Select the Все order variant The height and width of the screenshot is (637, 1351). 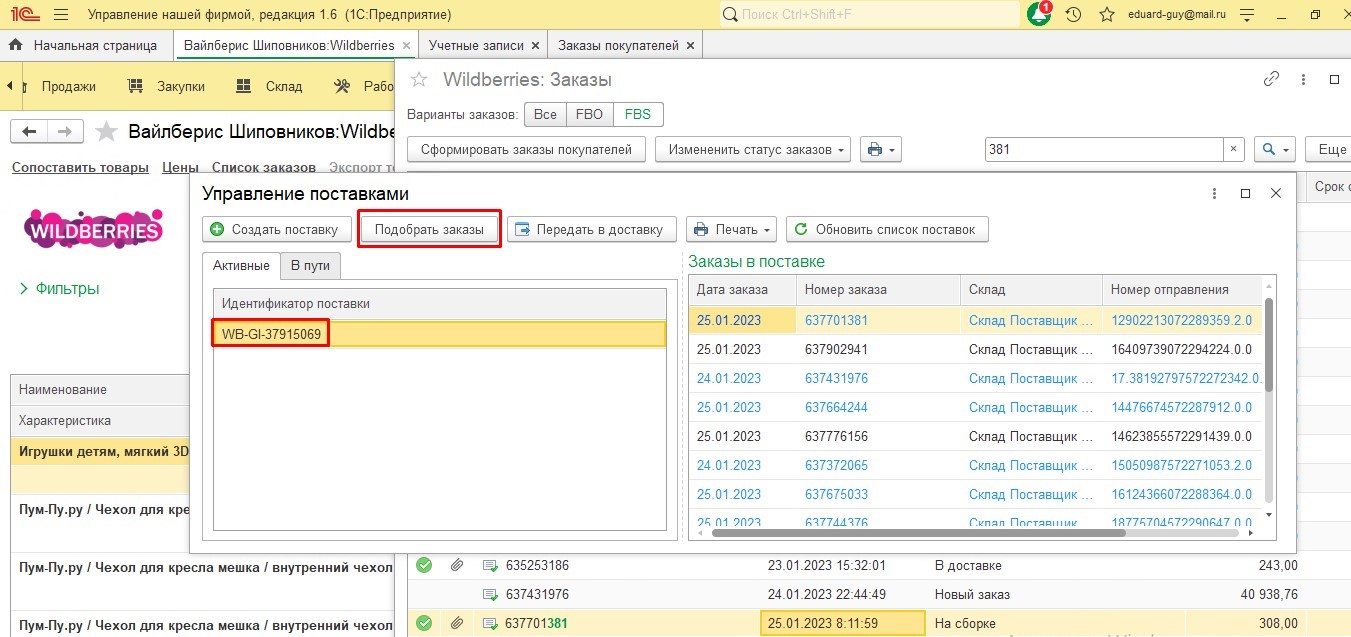click(x=545, y=114)
